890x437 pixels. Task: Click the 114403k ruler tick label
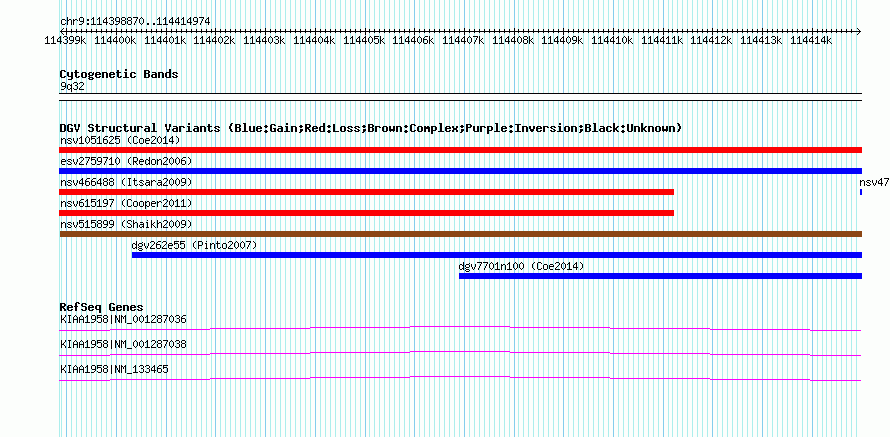(265, 40)
